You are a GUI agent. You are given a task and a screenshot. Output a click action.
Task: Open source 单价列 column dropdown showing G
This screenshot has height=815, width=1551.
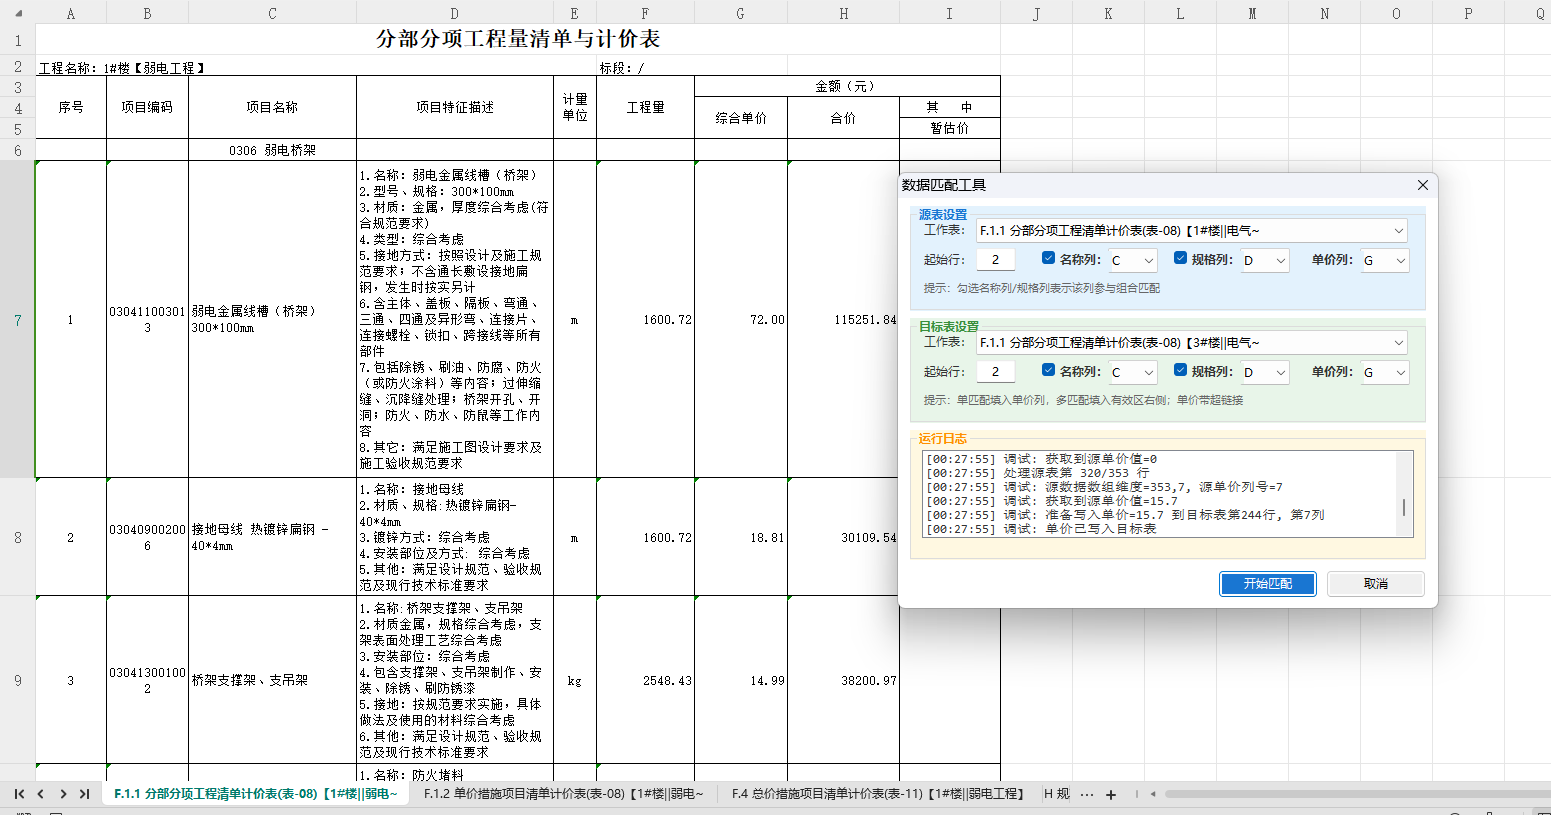click(1384, 260)
